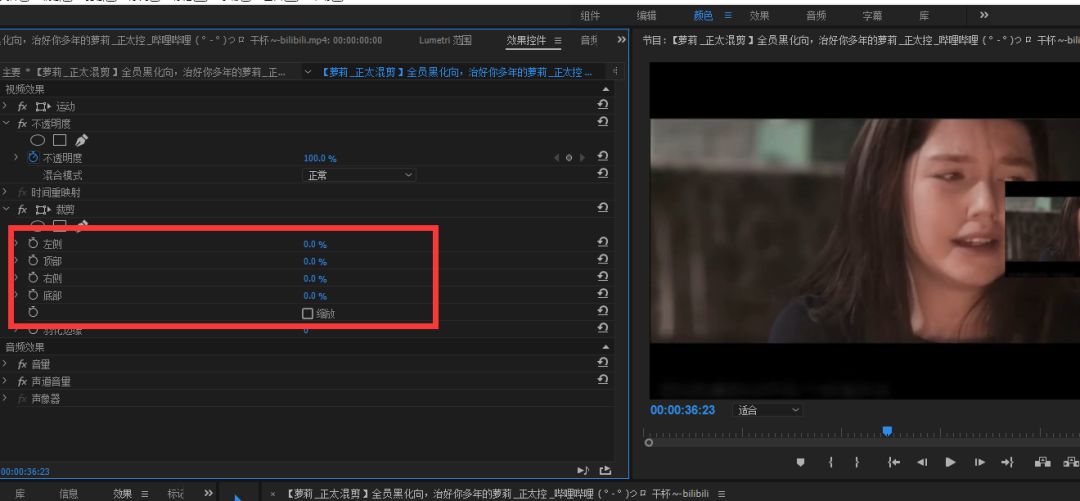Reset the 声道音量 audio effect
Image resolution: width=1080 pixels, height=501 pixels.
click(603, 379)
